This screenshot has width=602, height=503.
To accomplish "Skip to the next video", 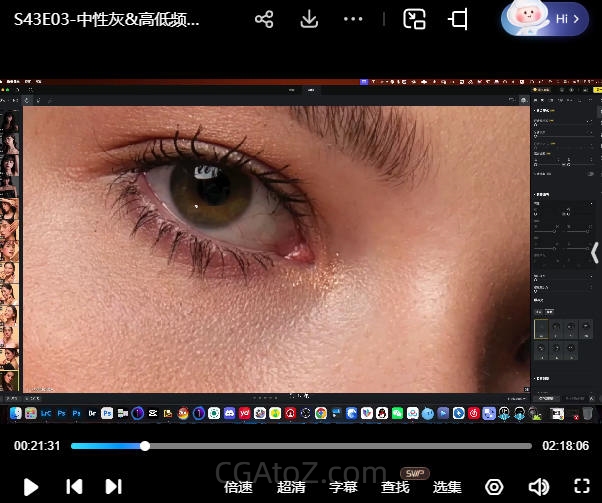I will (x=114, y=487).
